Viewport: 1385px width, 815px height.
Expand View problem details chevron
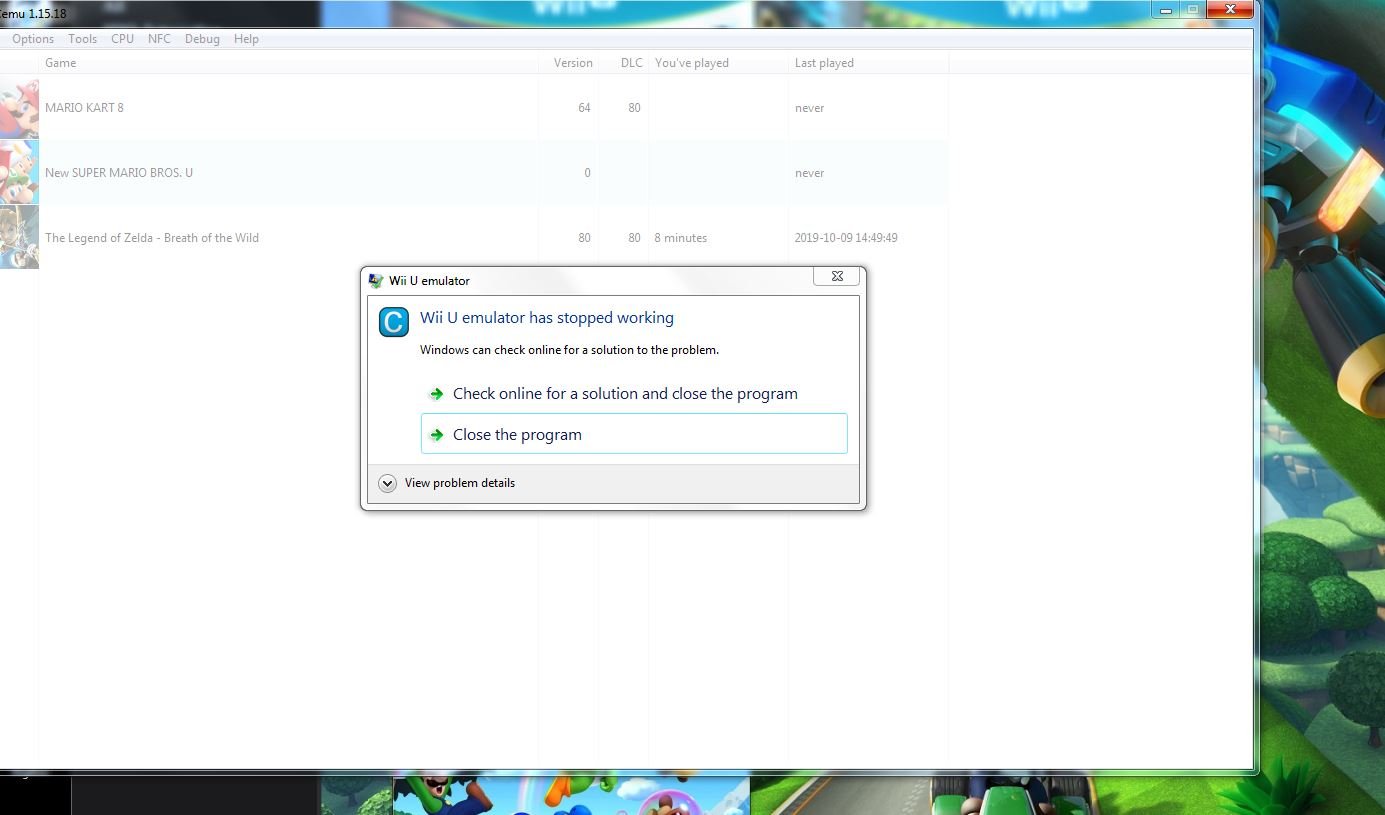(388, 483)
